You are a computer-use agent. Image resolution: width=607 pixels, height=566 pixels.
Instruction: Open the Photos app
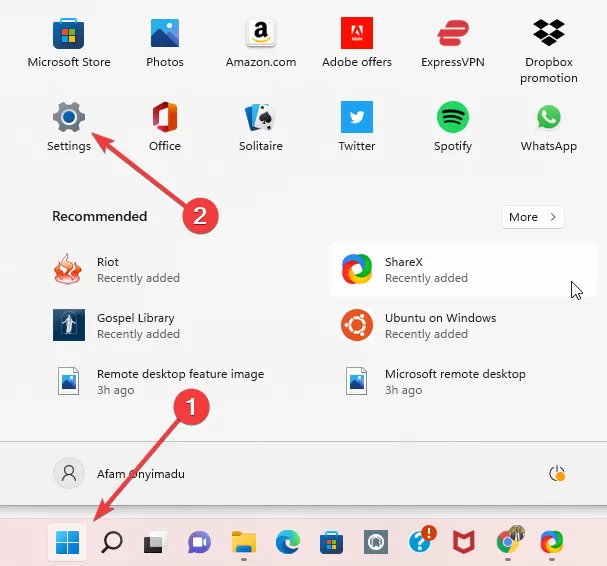[165, 43]
